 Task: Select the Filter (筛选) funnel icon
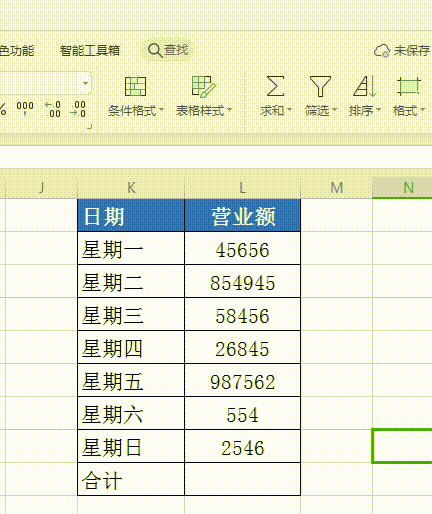point(320,86)
